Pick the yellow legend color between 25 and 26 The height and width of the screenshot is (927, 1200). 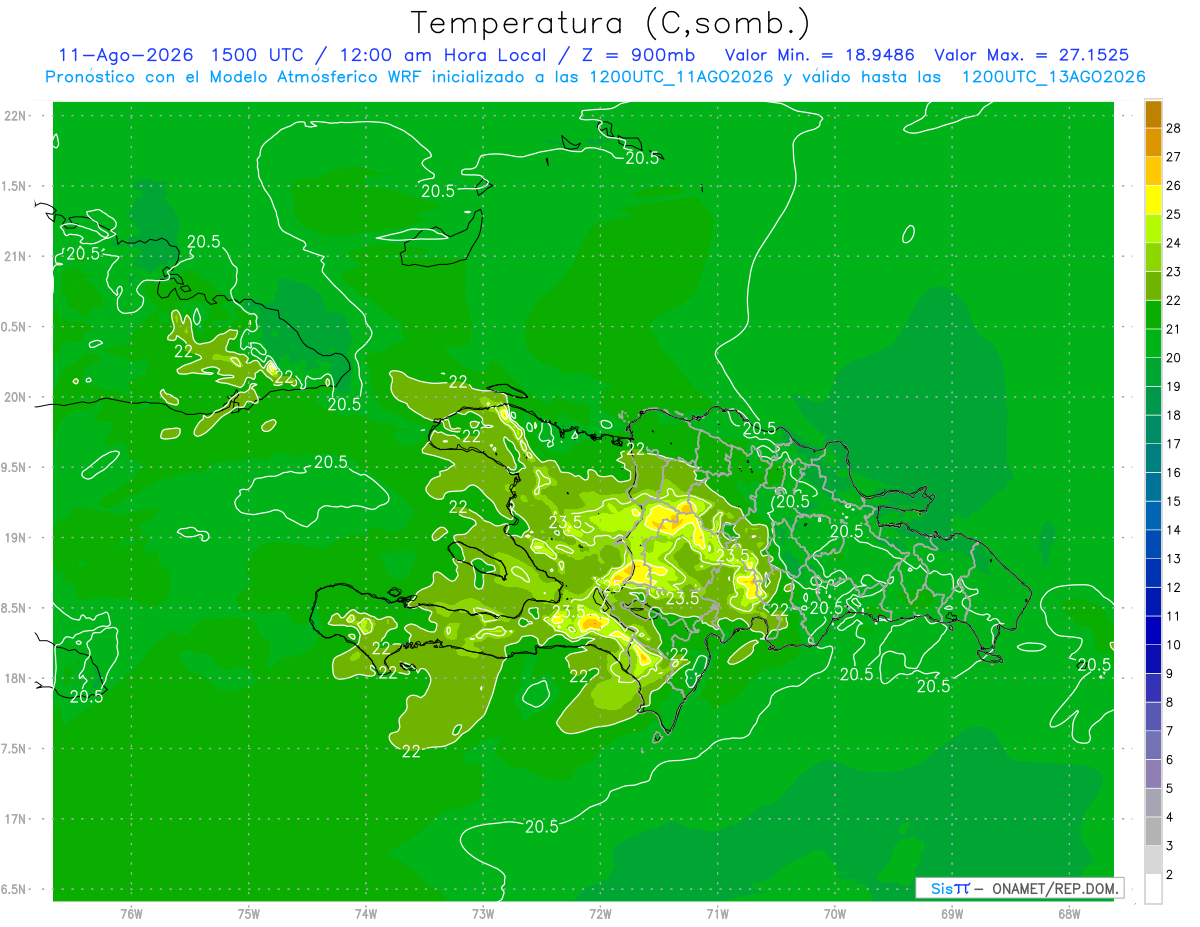coord(1153,199)
